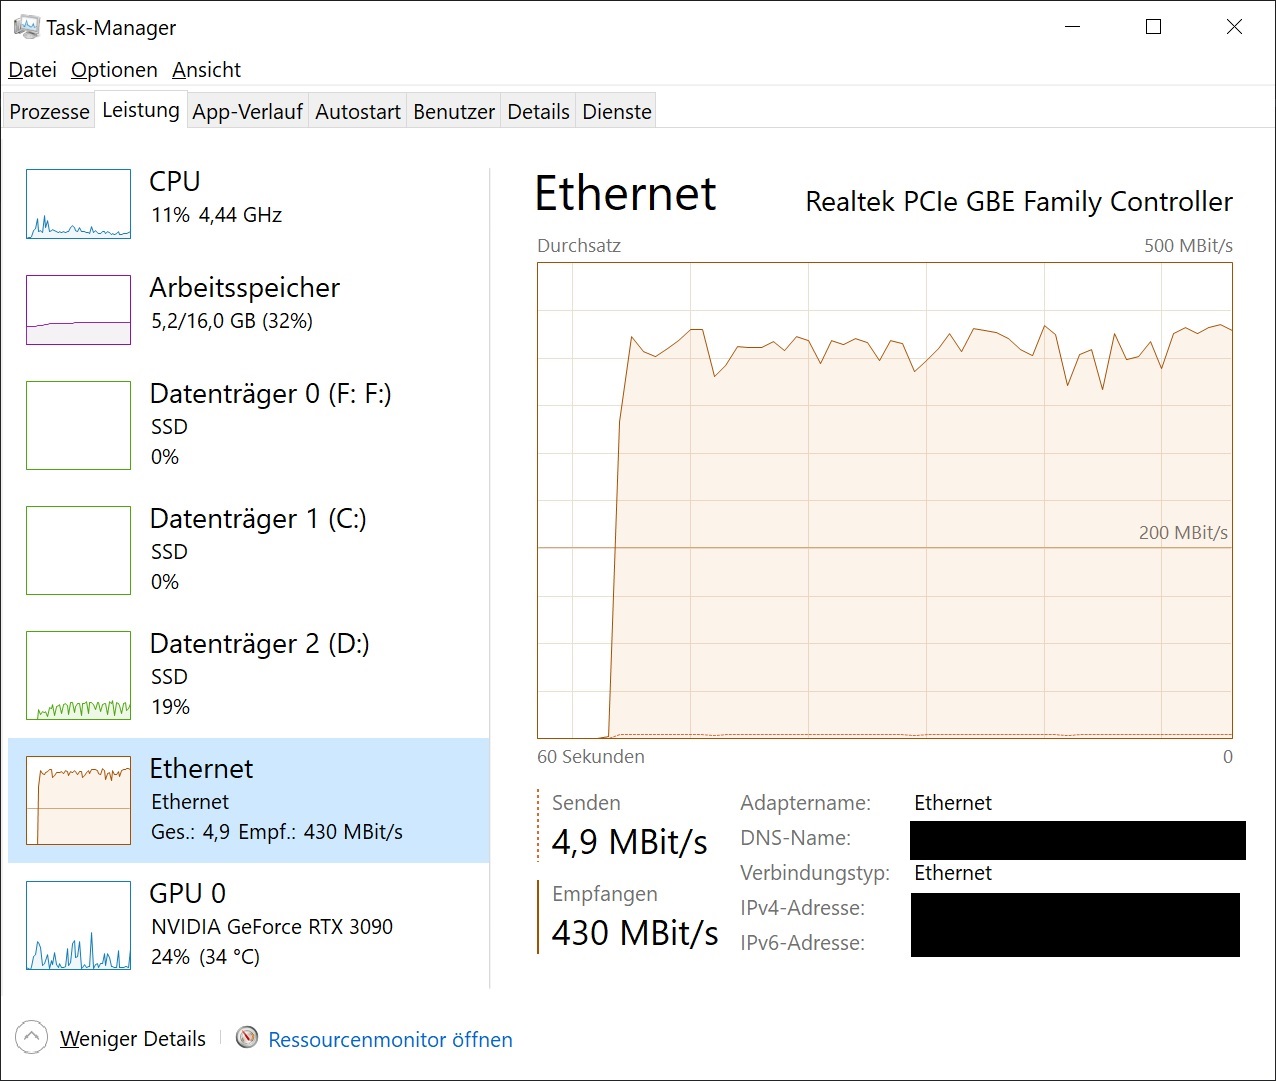Image resolution: width=1276 pixels, height=1081 pixels.
Task: Click the 60 Sekunden axis label
Action: pos(591,757)
